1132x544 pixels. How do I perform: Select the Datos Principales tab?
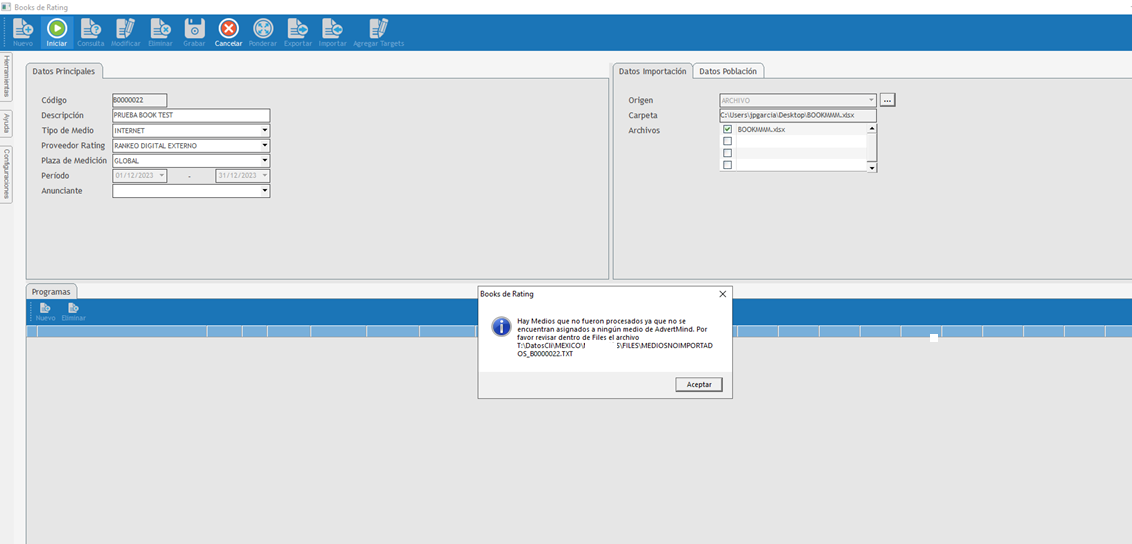[x=64, y=71]
